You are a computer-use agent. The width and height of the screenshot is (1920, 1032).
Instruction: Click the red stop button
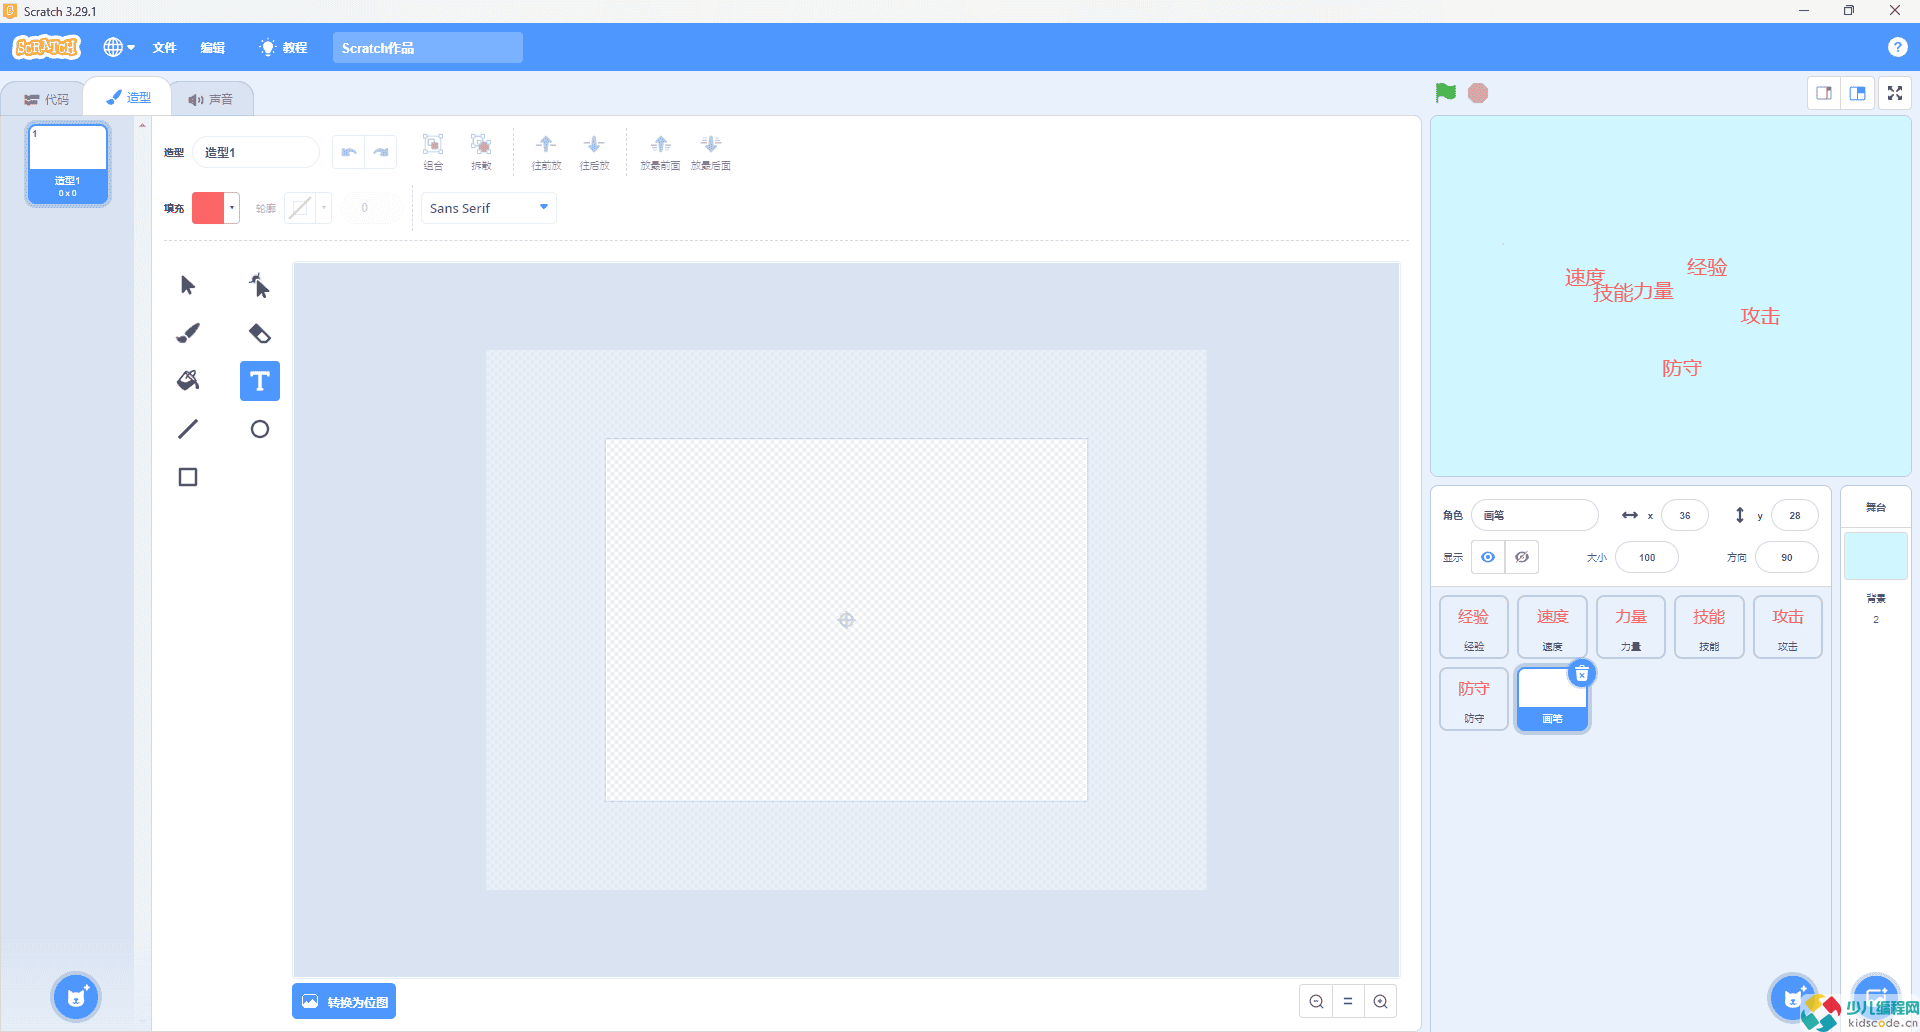point(1478,93)
